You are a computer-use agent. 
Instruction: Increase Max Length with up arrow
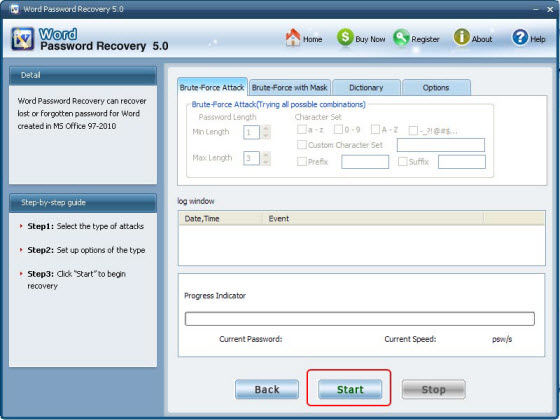[x=266, y=155]
